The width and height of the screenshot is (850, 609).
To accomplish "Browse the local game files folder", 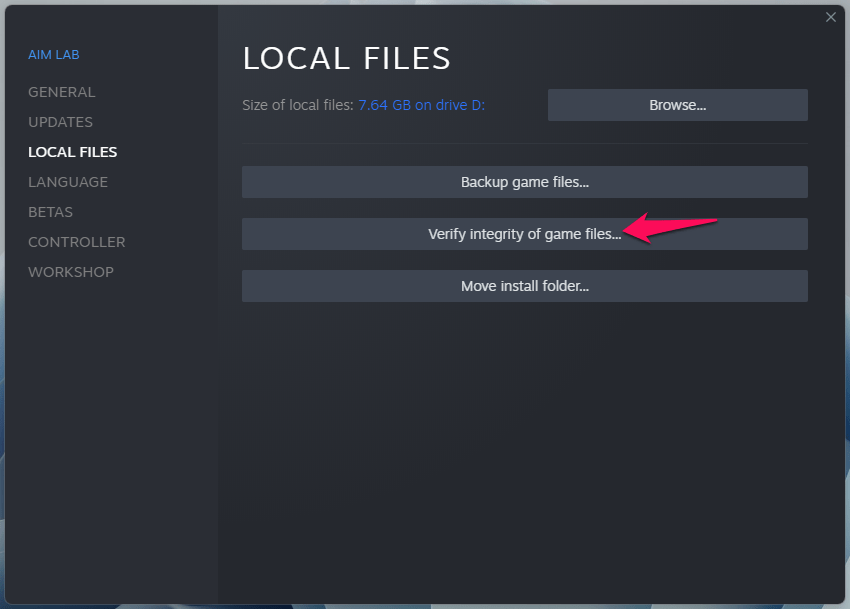I will (677, 105).
